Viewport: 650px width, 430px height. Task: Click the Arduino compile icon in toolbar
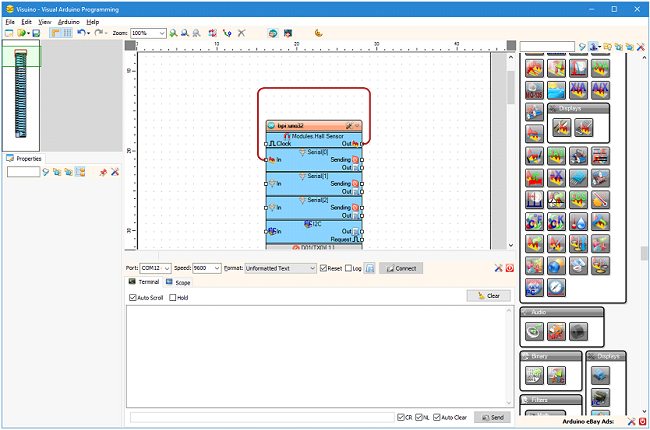[273, 33]
